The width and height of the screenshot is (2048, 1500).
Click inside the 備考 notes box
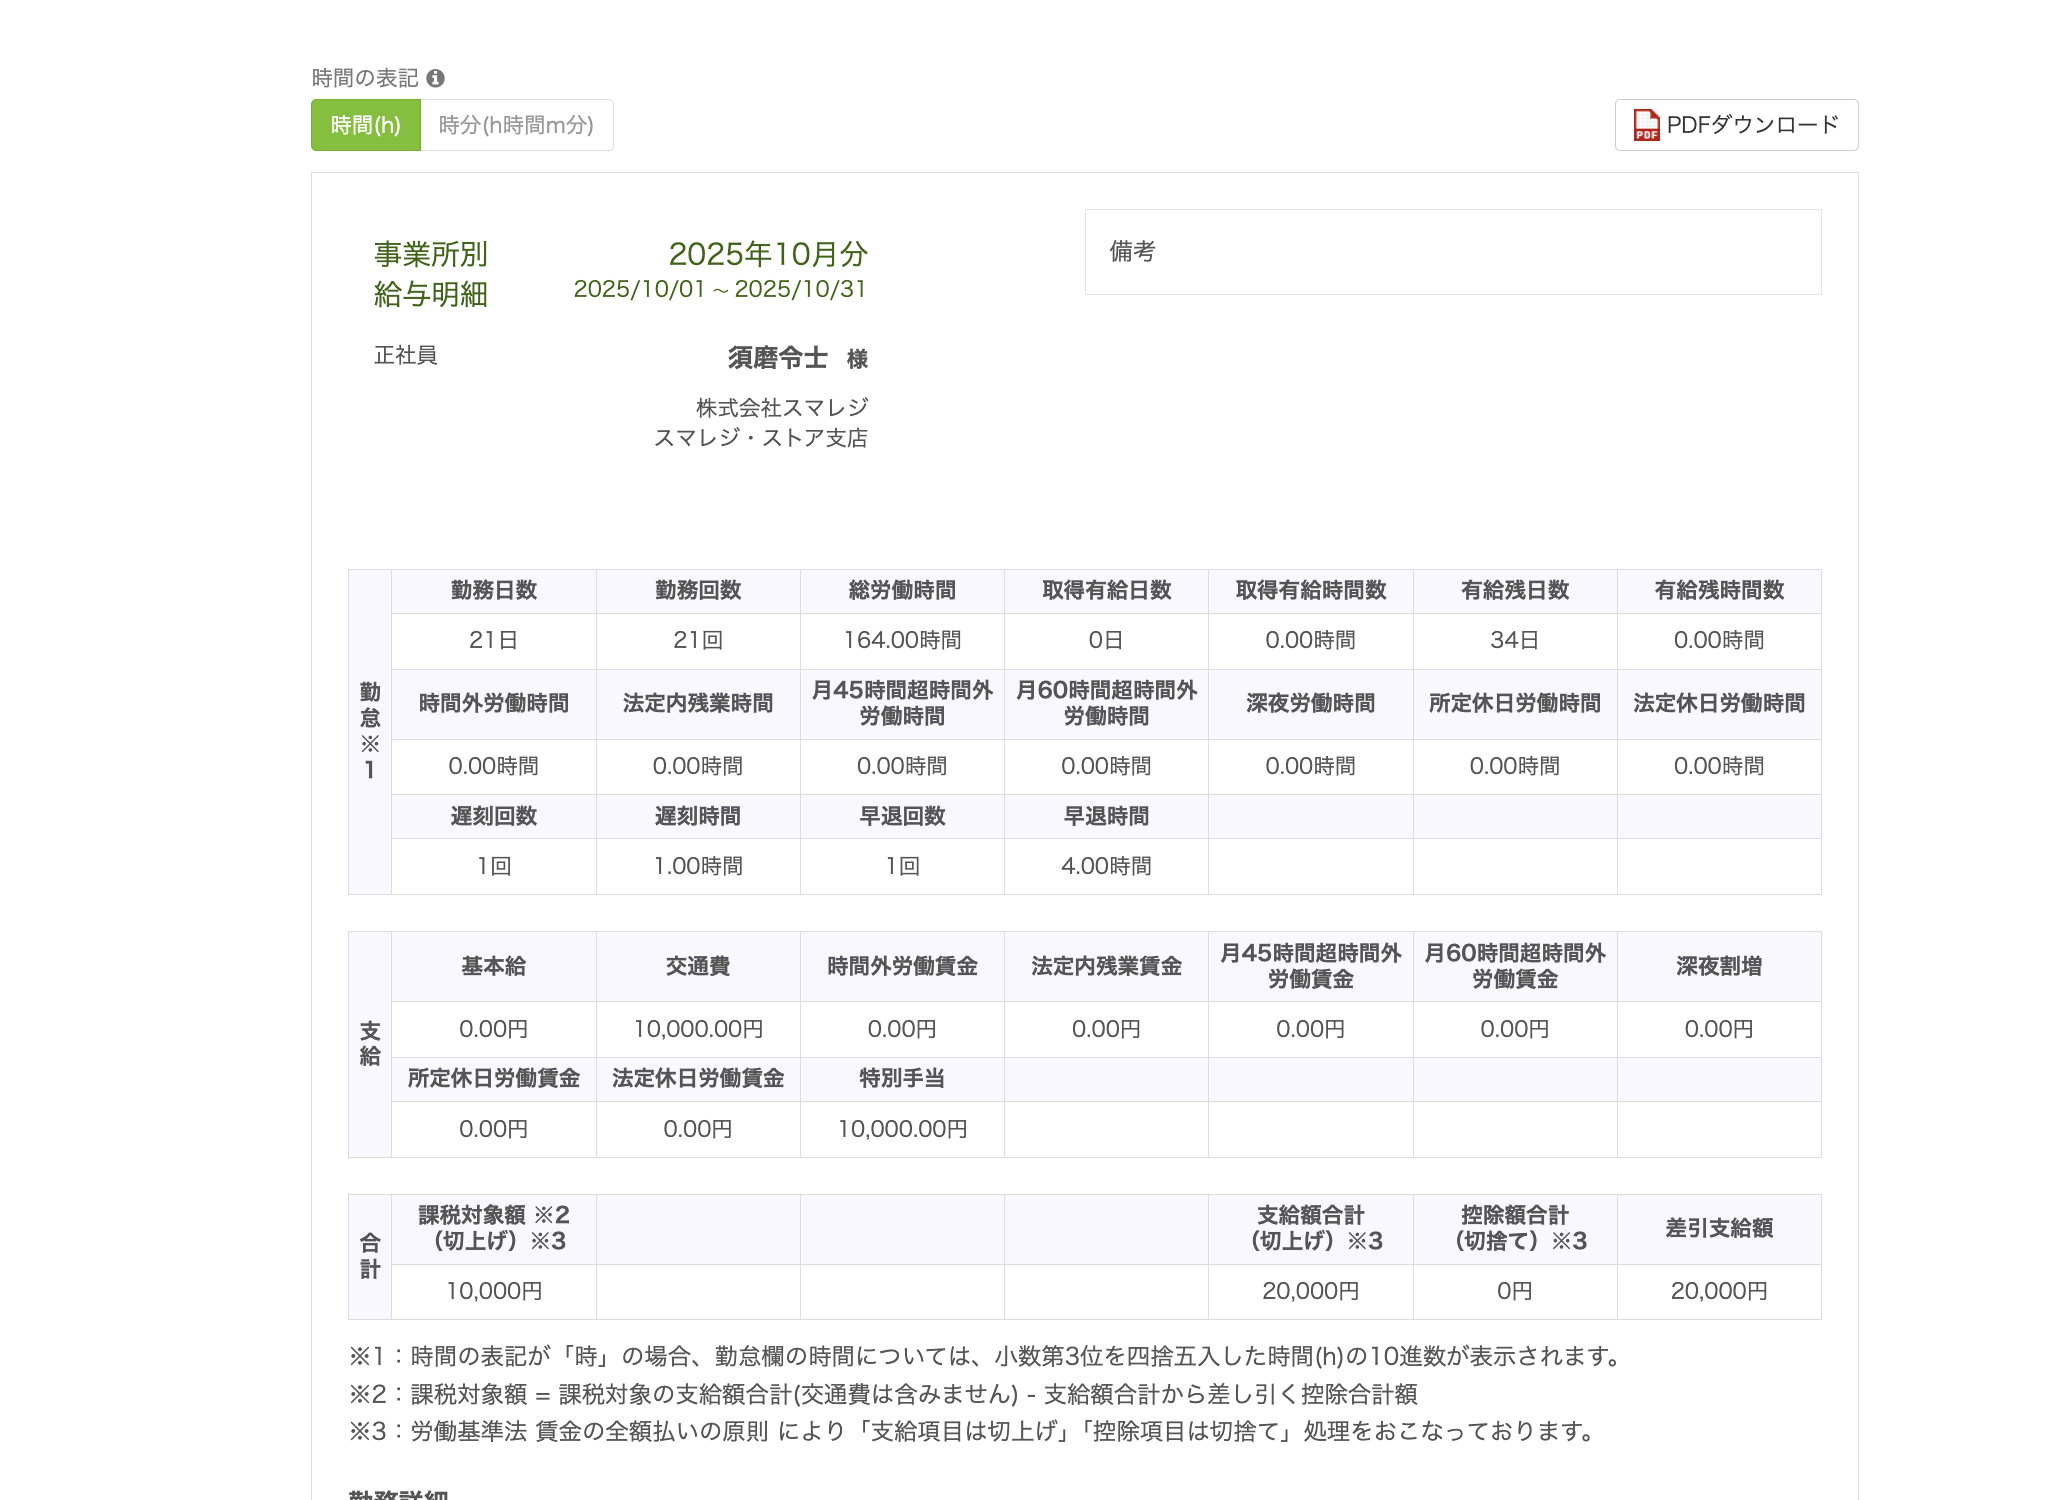pyautogui.click(x=1452, y=252)
